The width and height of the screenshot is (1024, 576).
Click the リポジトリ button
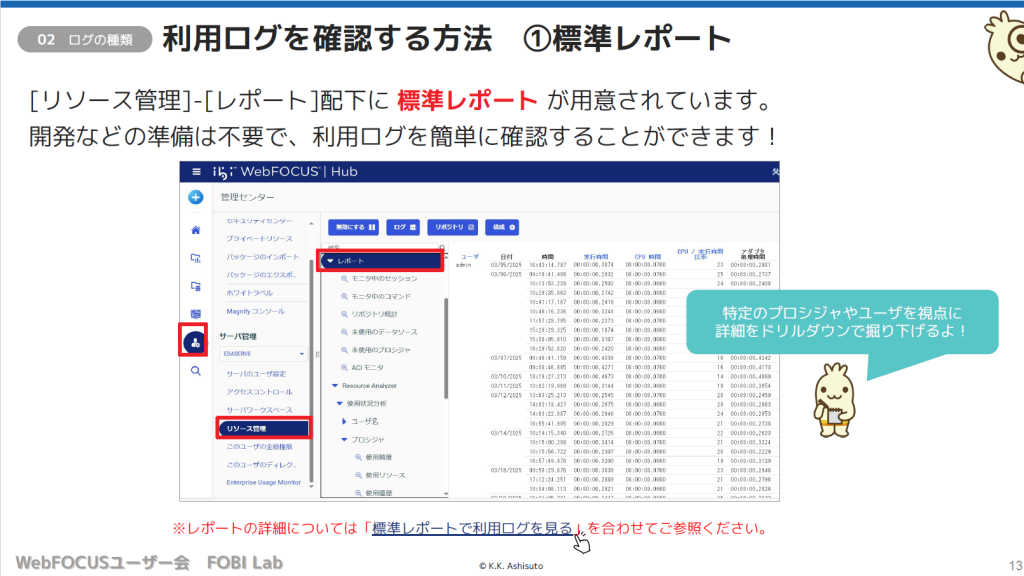tap(453, 227)
